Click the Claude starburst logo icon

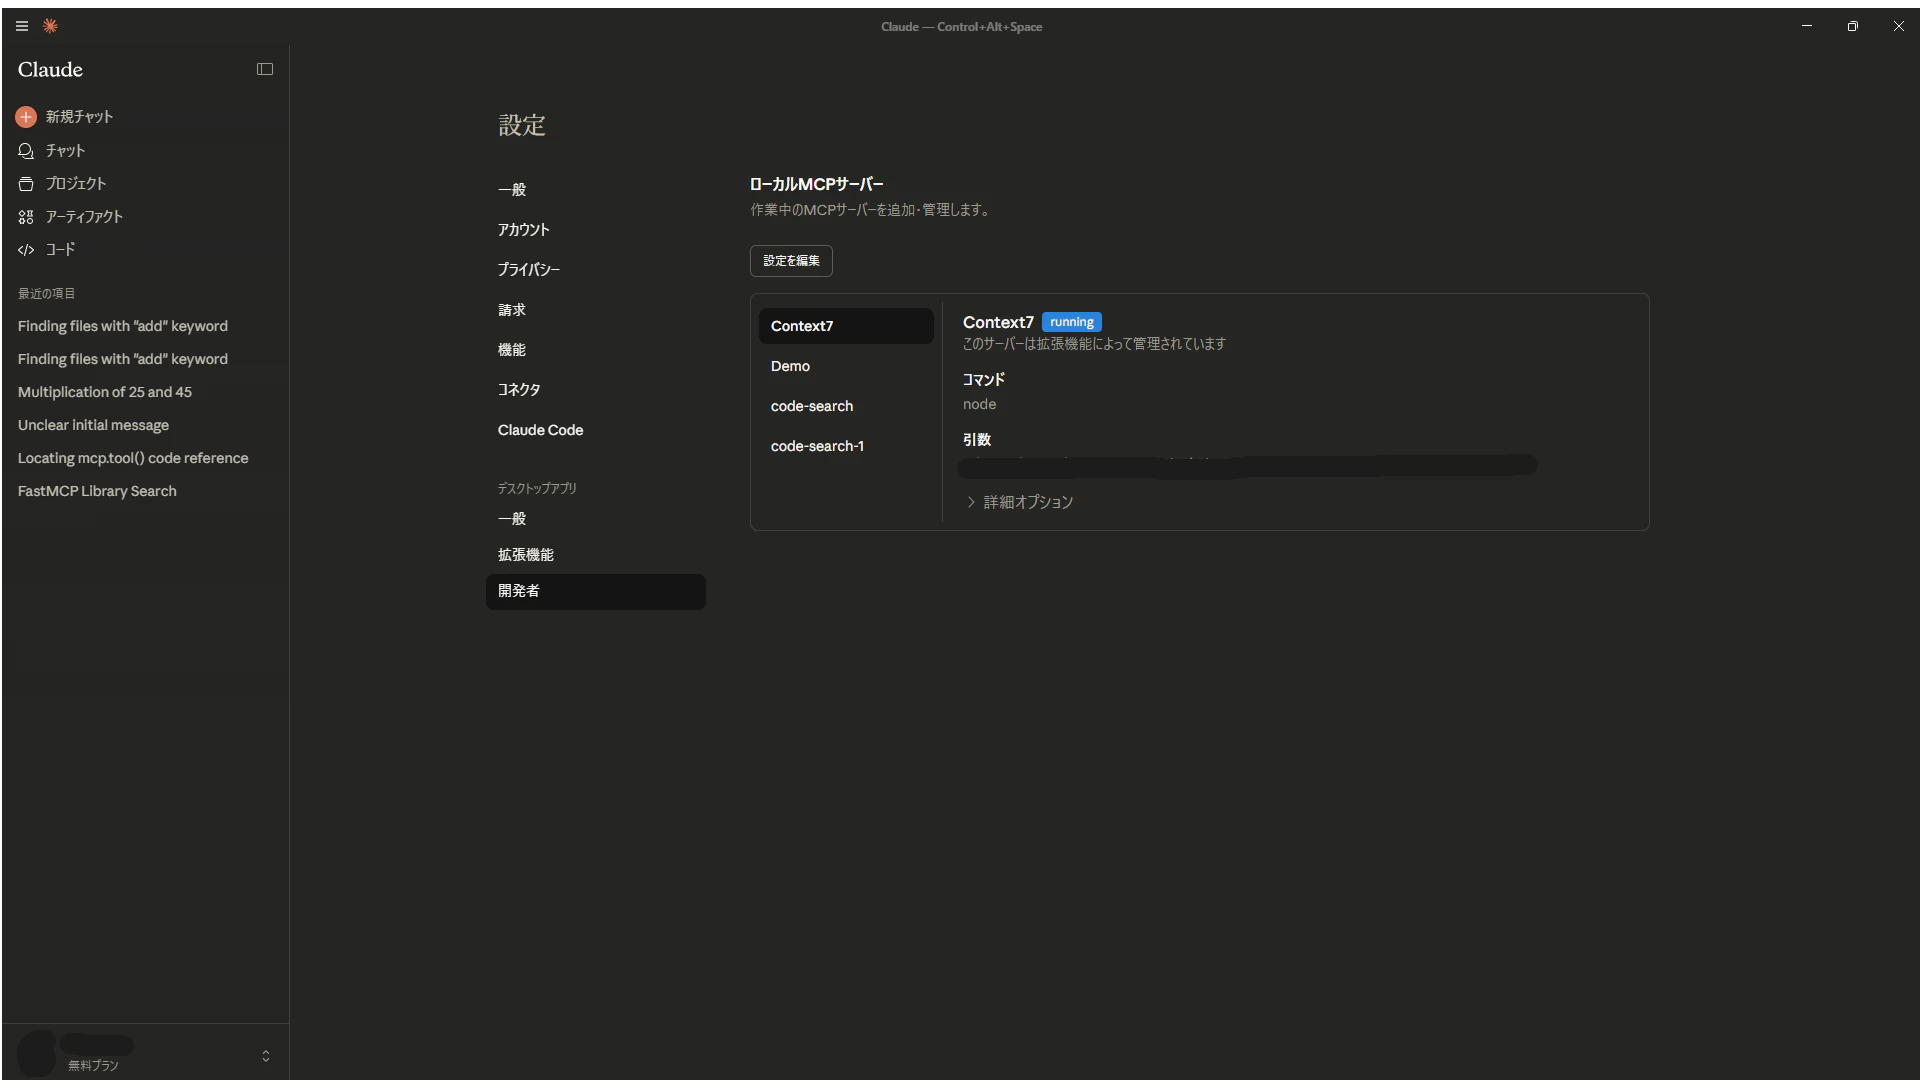coord(50,26)
